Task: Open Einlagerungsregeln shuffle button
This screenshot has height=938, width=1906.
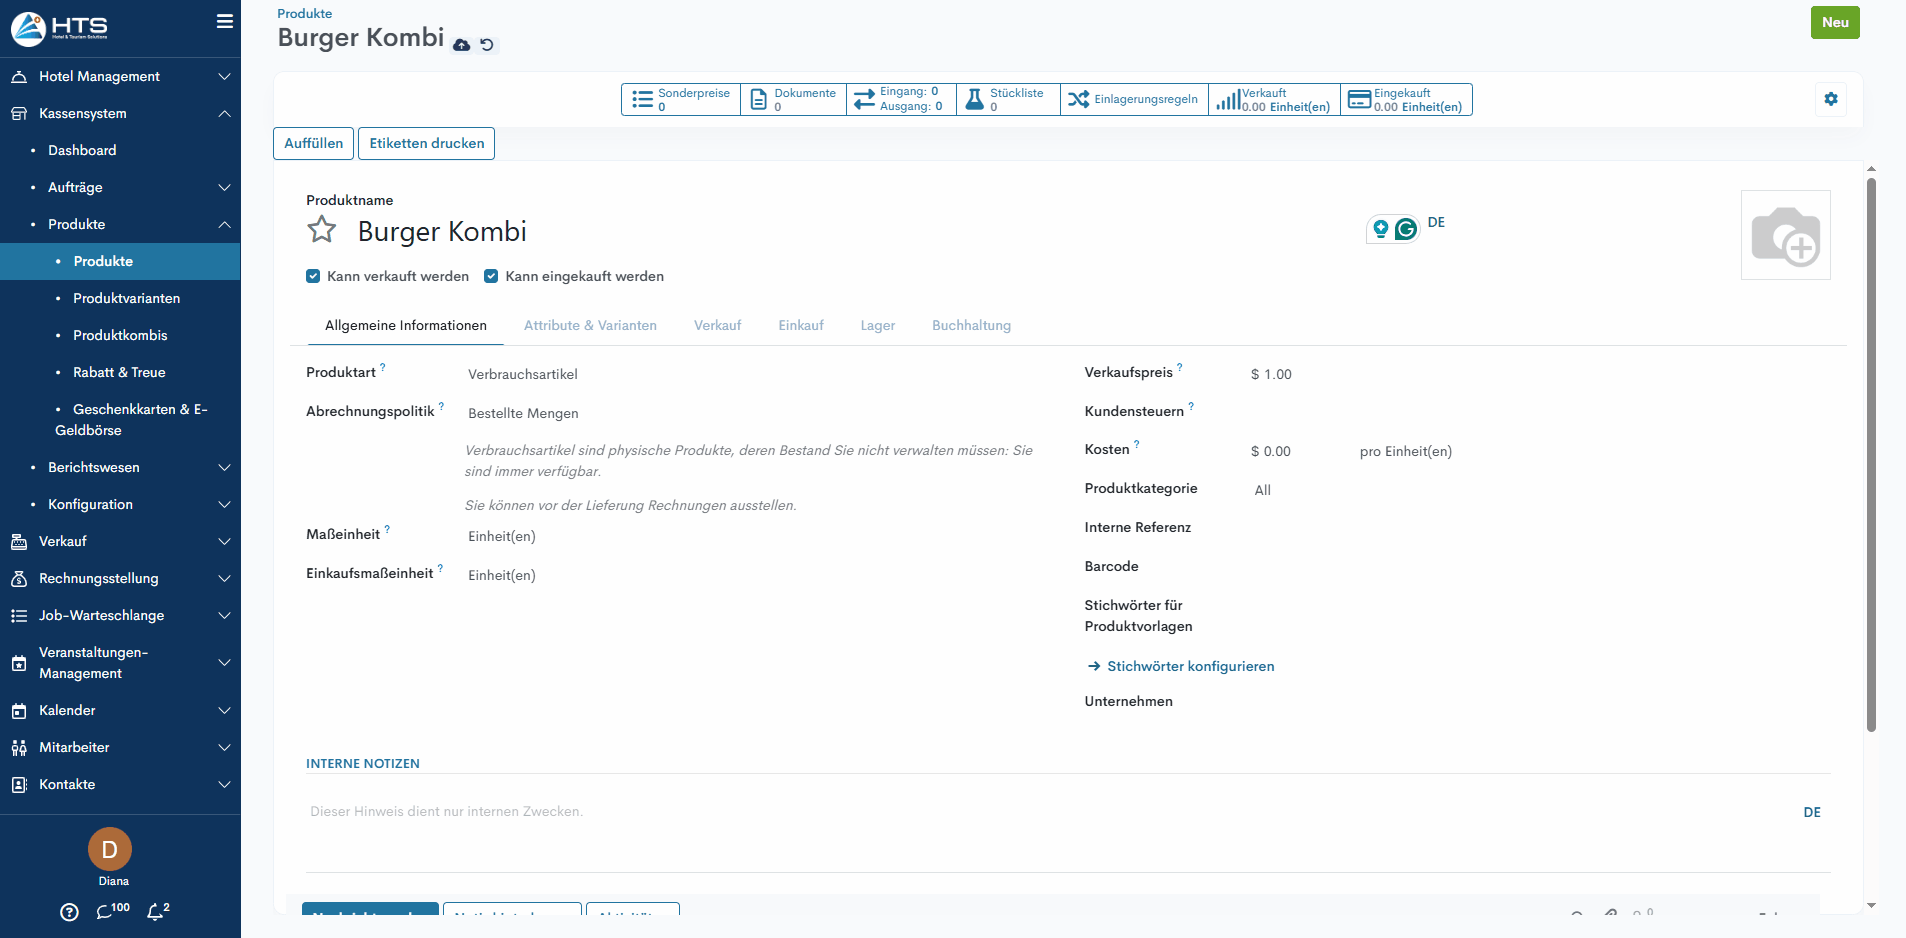Action: click(1133, 99)
